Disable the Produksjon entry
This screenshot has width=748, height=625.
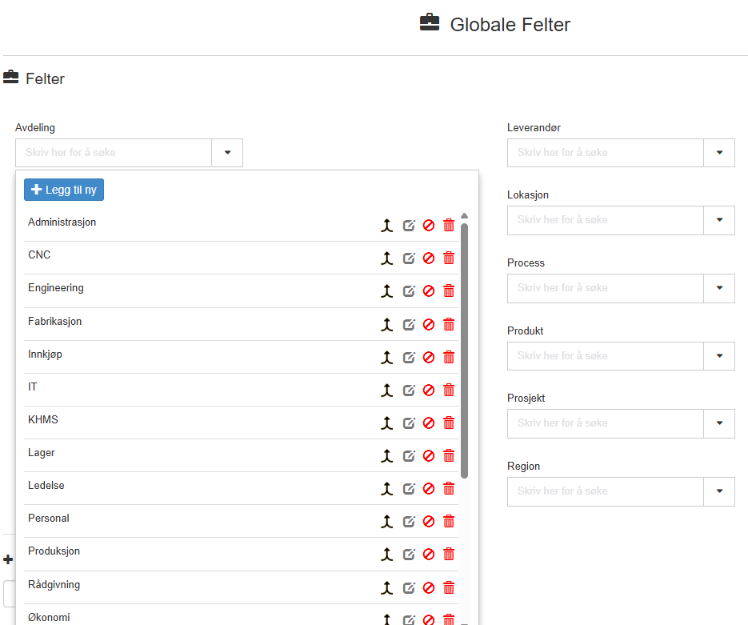pos(429,554)
